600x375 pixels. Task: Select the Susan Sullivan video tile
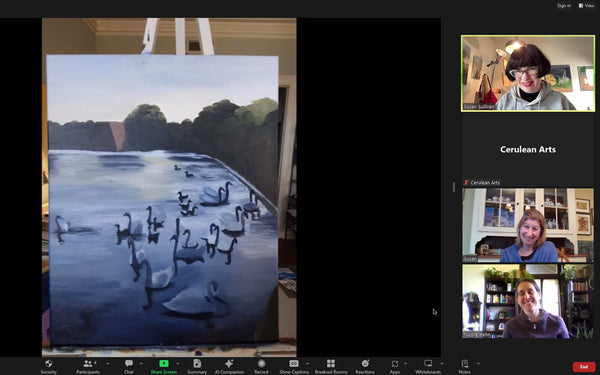click(528, 73)
